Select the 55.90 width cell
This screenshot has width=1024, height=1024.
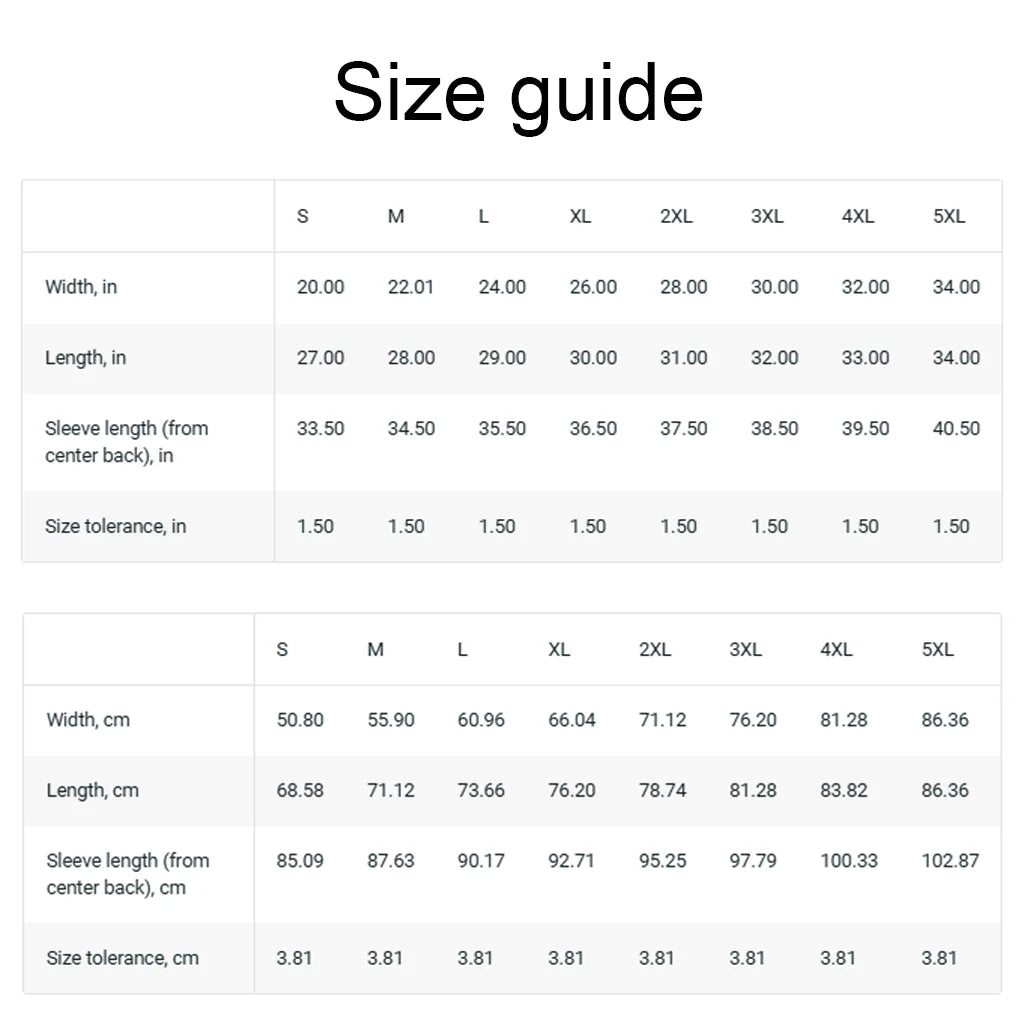pyautogui.click(x=391, y=720)
